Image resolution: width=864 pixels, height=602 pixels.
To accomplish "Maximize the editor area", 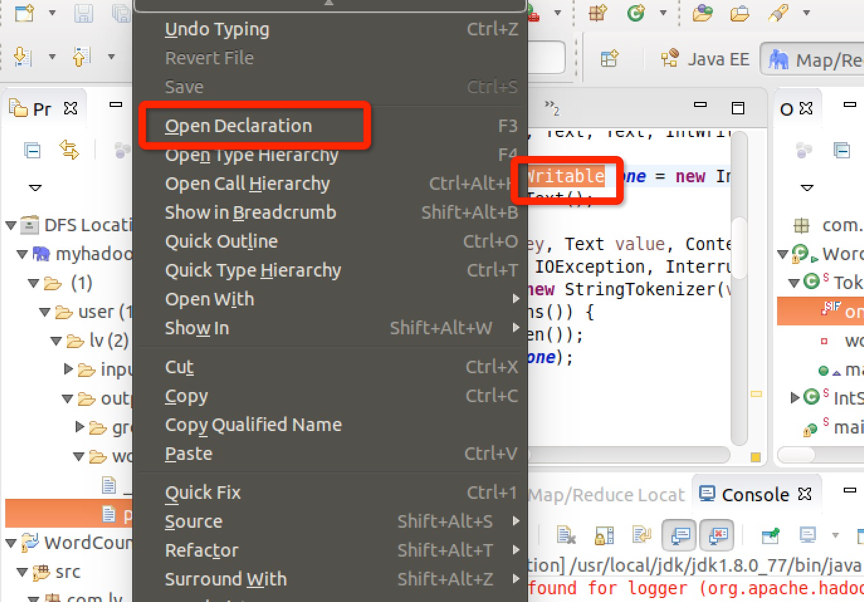I will [738, 108].
